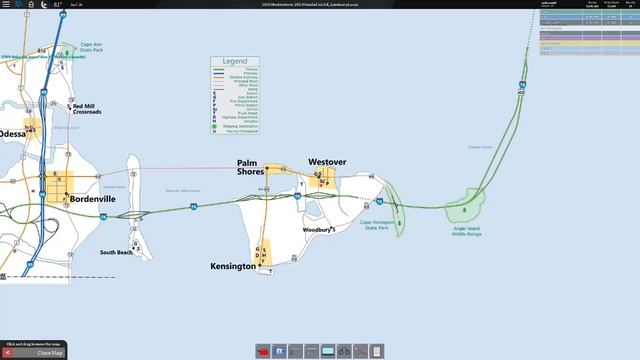The height and width of the screenshot is (360, 640).
Task: Click the interstate 76 shield near Palm Shores exit
Action: (298, 196)
